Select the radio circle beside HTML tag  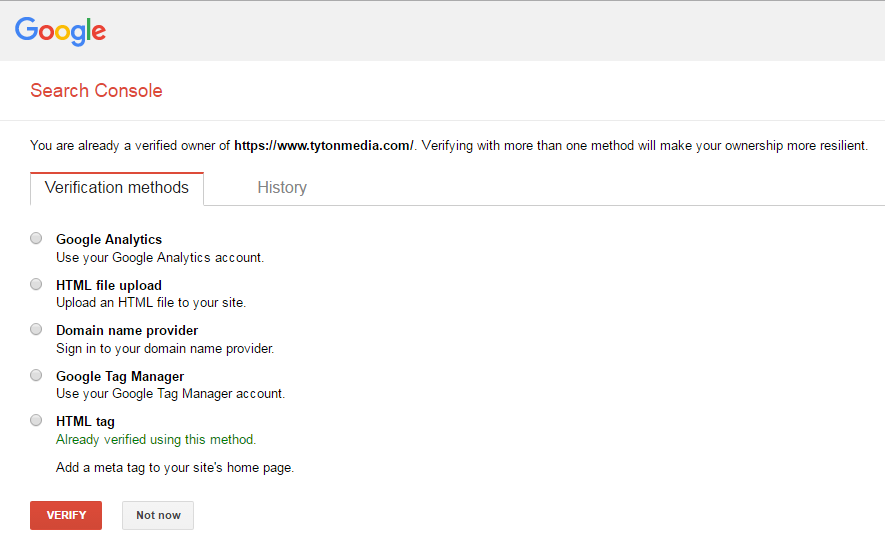(x=36, y=421)
